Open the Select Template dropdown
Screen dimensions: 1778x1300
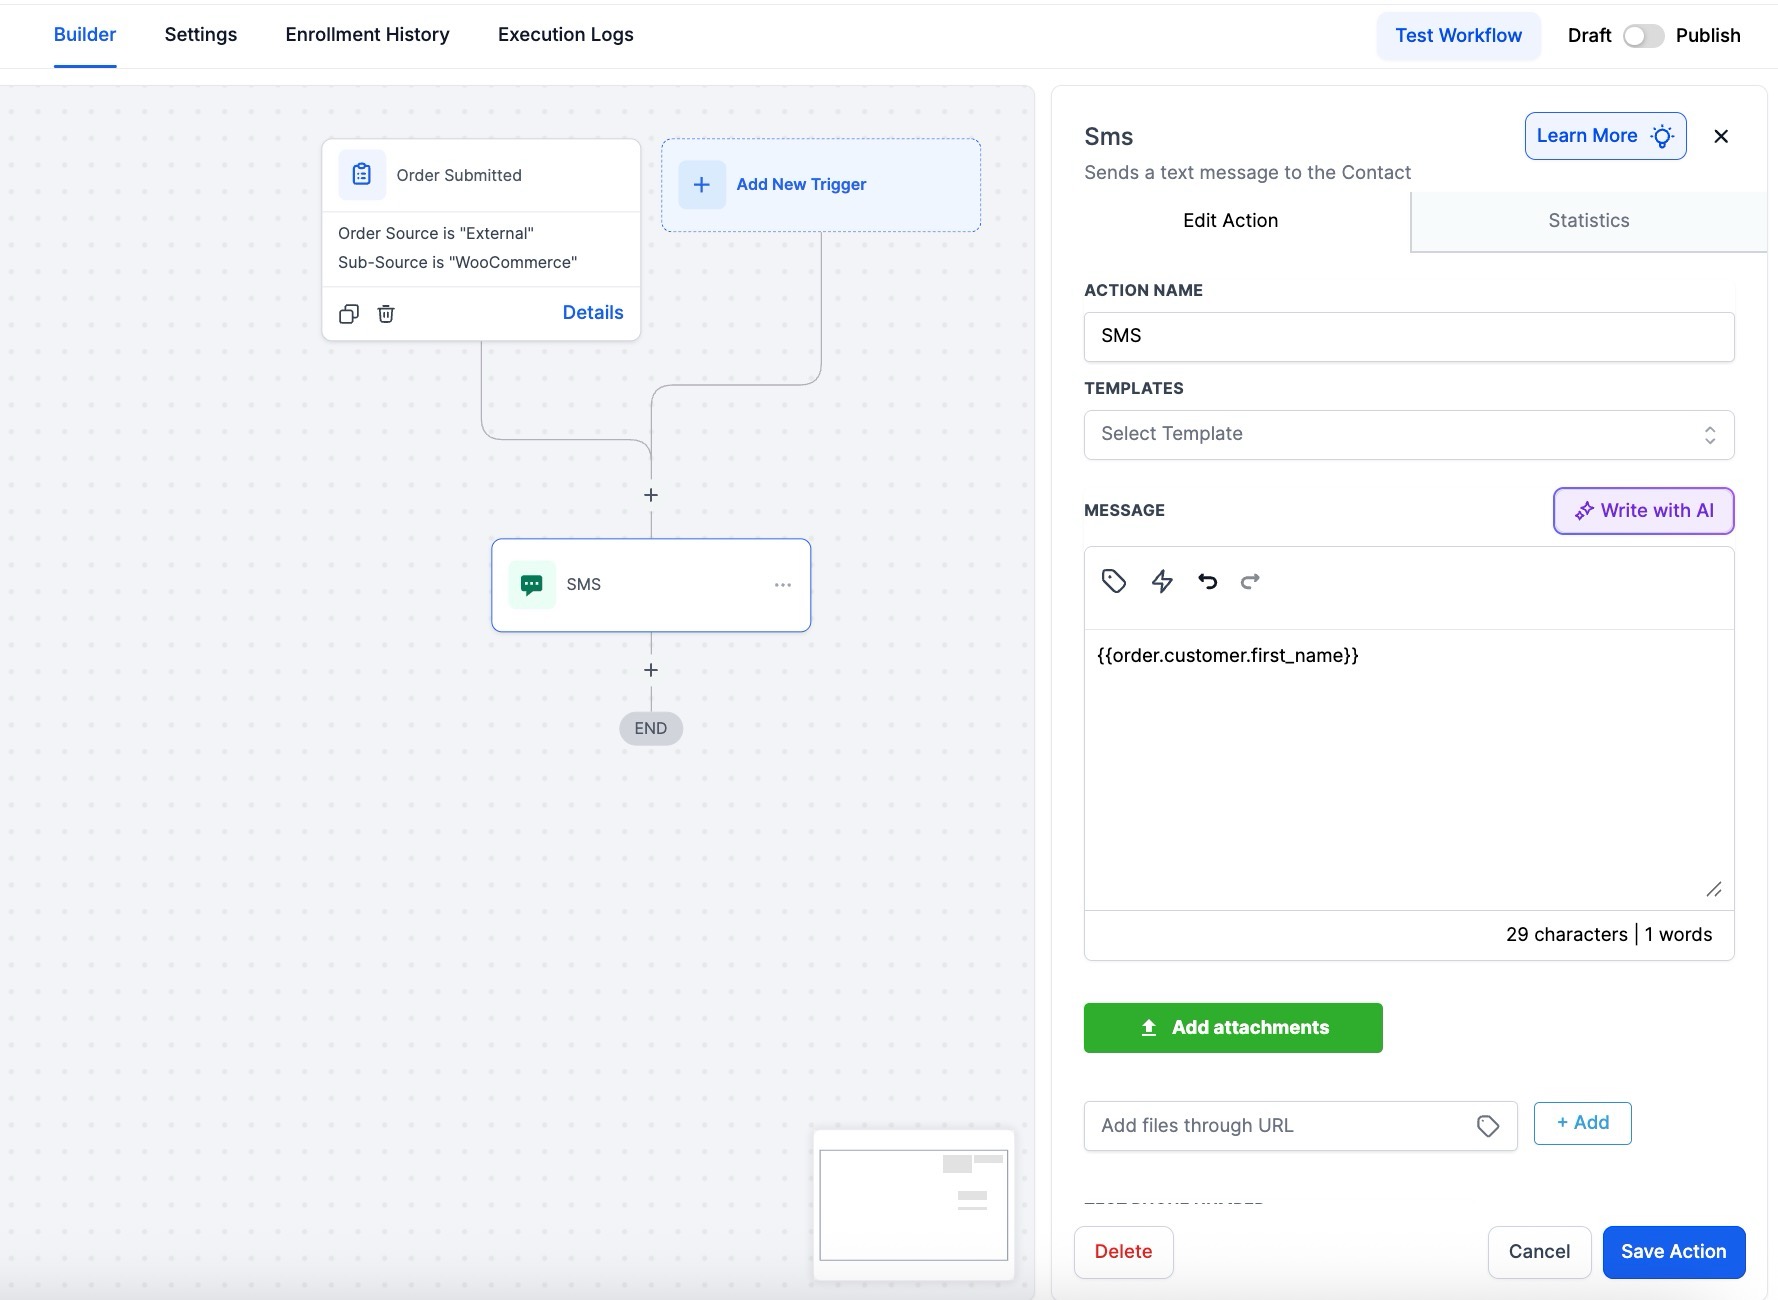[x=1408, y=435]
